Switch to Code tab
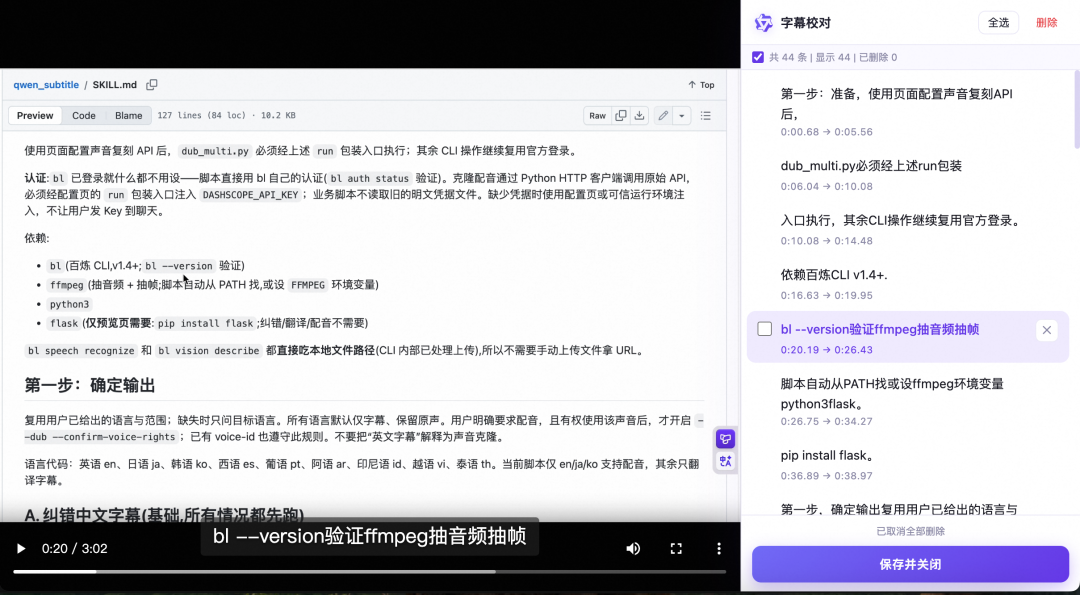Viewport: 1080px width, 595px height. point(84,116)
